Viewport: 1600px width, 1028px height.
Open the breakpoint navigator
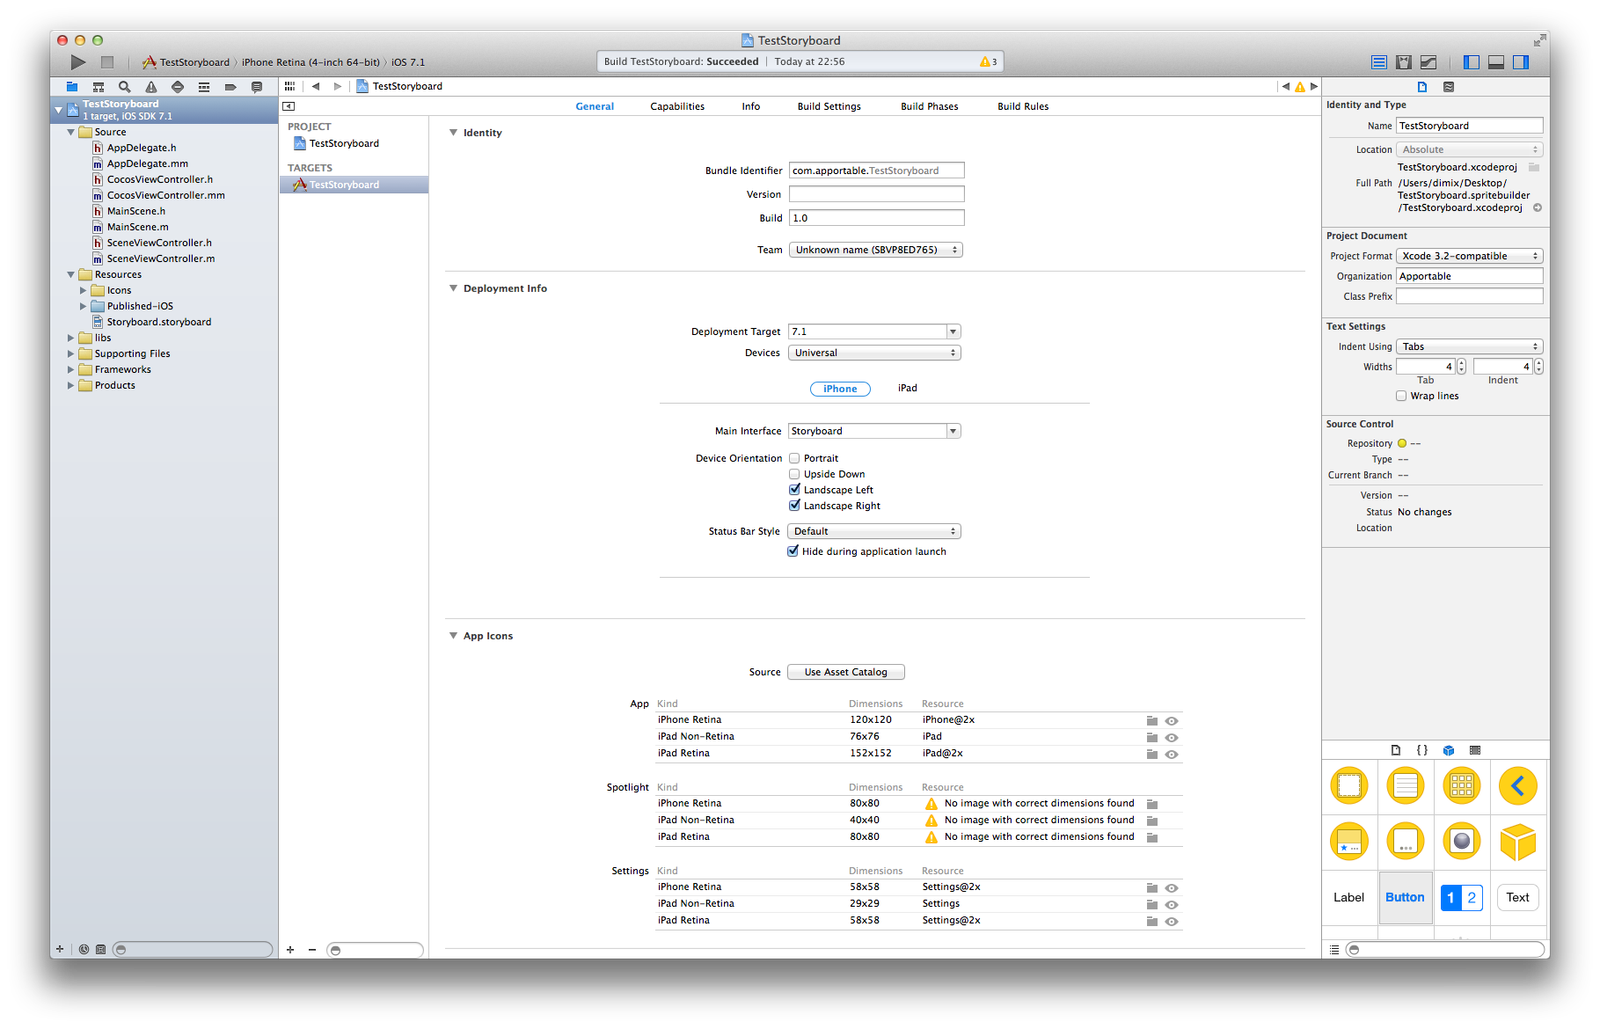(230, 87)
